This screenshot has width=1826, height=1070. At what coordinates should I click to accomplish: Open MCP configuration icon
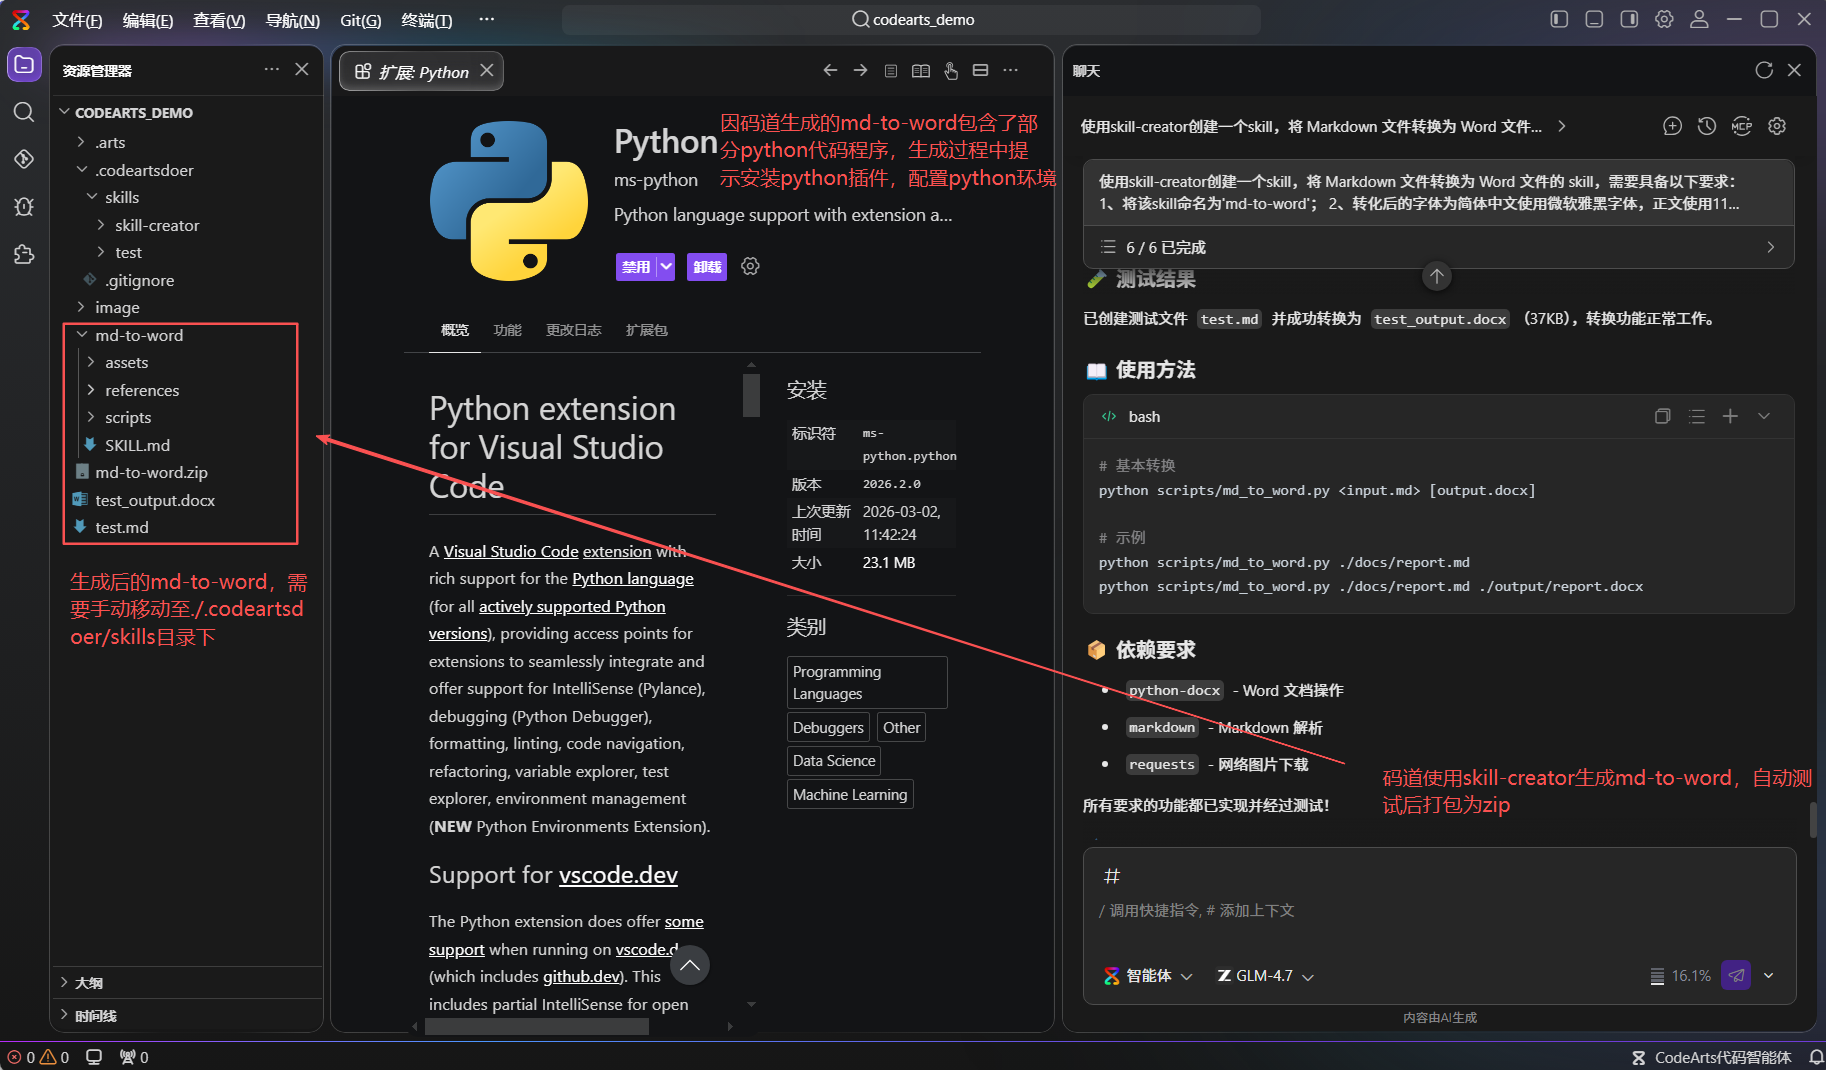pyautogui.click(x=1742, y=126)
